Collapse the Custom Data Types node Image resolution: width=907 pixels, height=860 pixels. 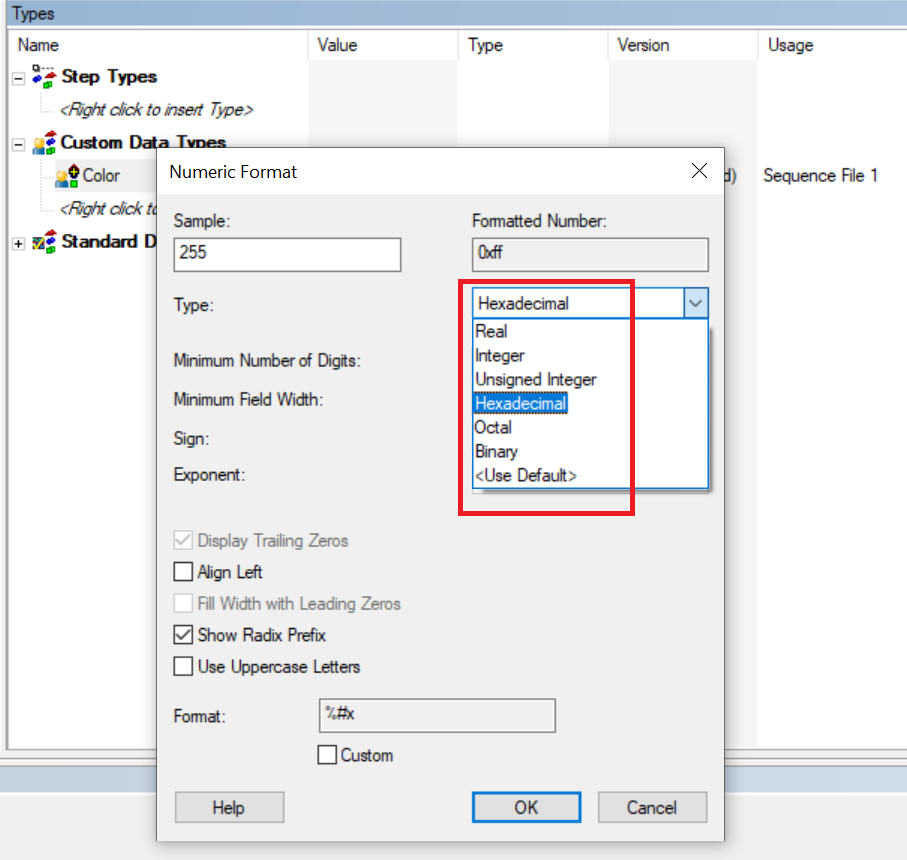click(x=18, y=144)
